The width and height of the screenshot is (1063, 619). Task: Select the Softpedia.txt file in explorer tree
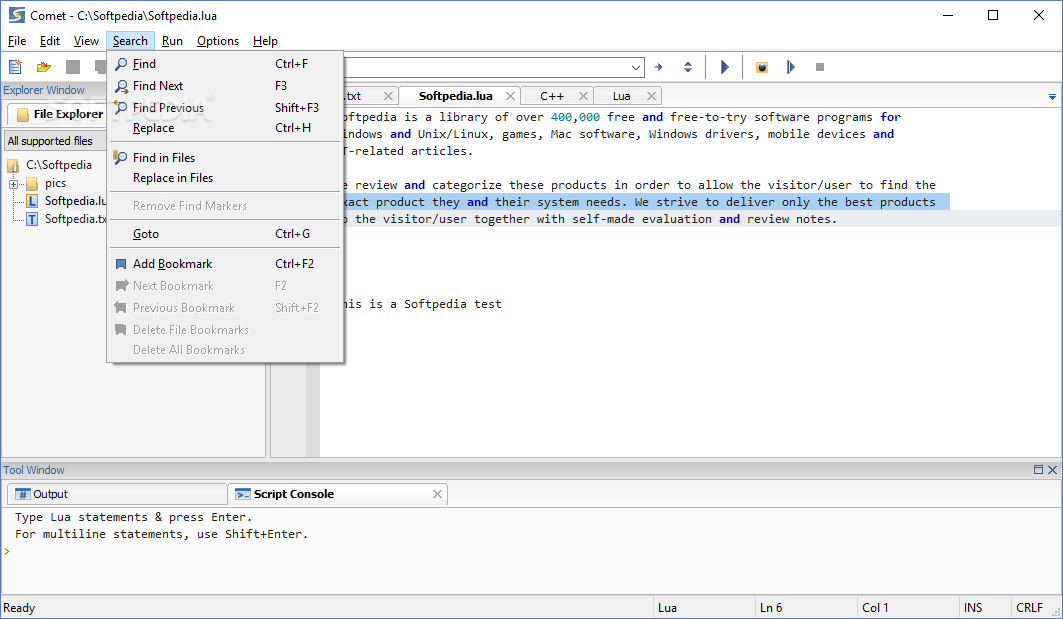pyautogui.click(x=75, y=219)
